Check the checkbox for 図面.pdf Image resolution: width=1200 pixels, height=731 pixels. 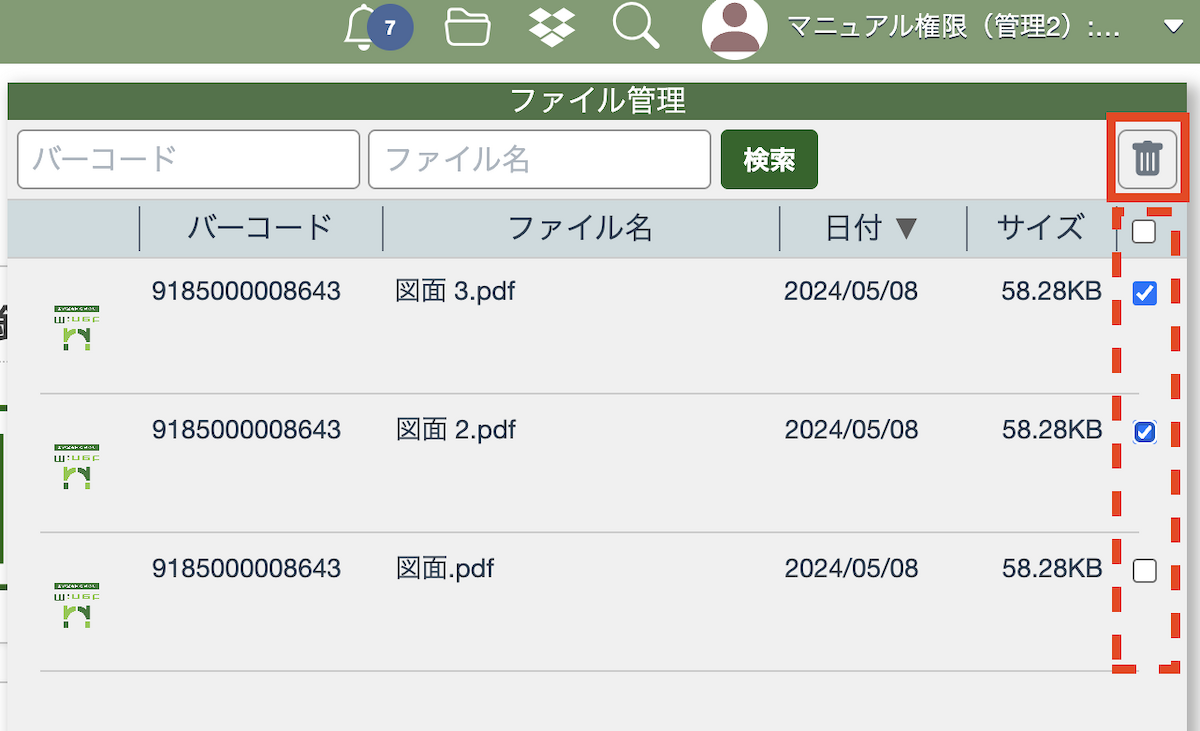pos(1145,571)
